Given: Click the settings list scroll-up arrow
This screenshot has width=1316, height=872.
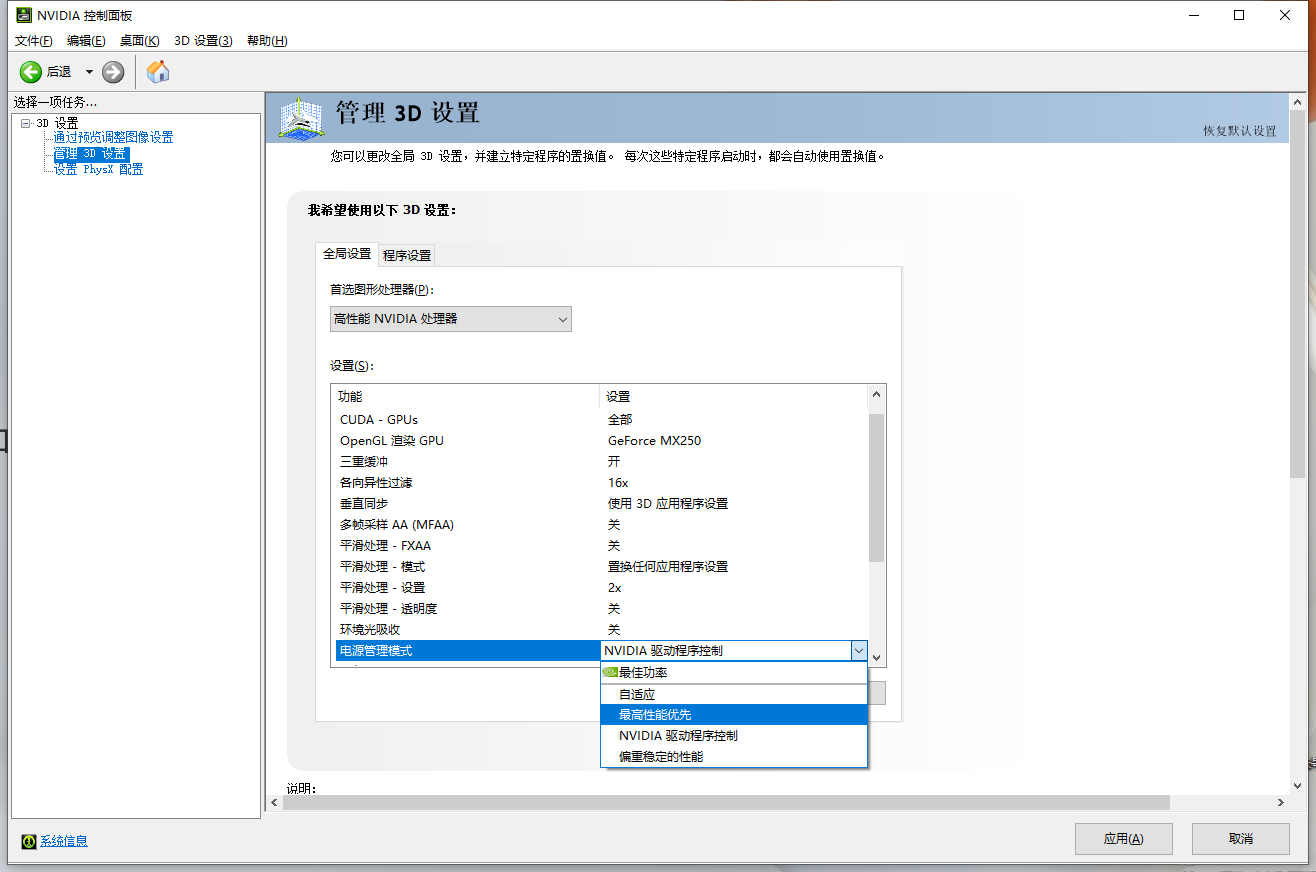Looking at the screenshot, I should [877, 395].
